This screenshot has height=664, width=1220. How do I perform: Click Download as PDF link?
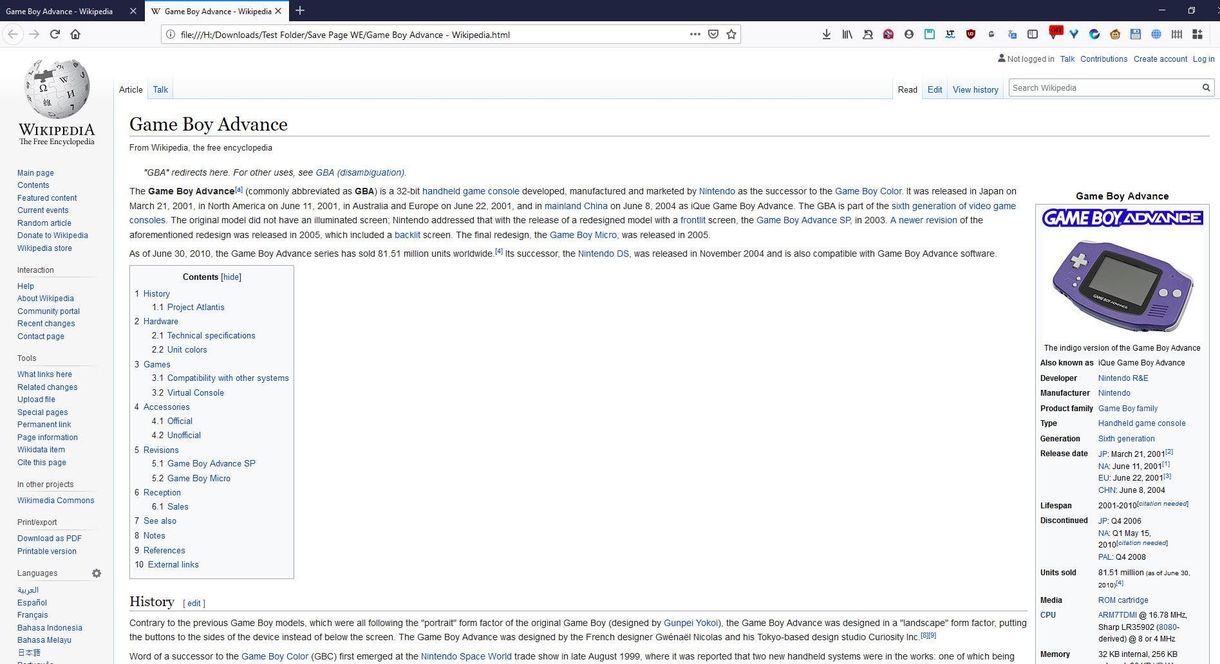pyautogui.click(x=49, y=538)
